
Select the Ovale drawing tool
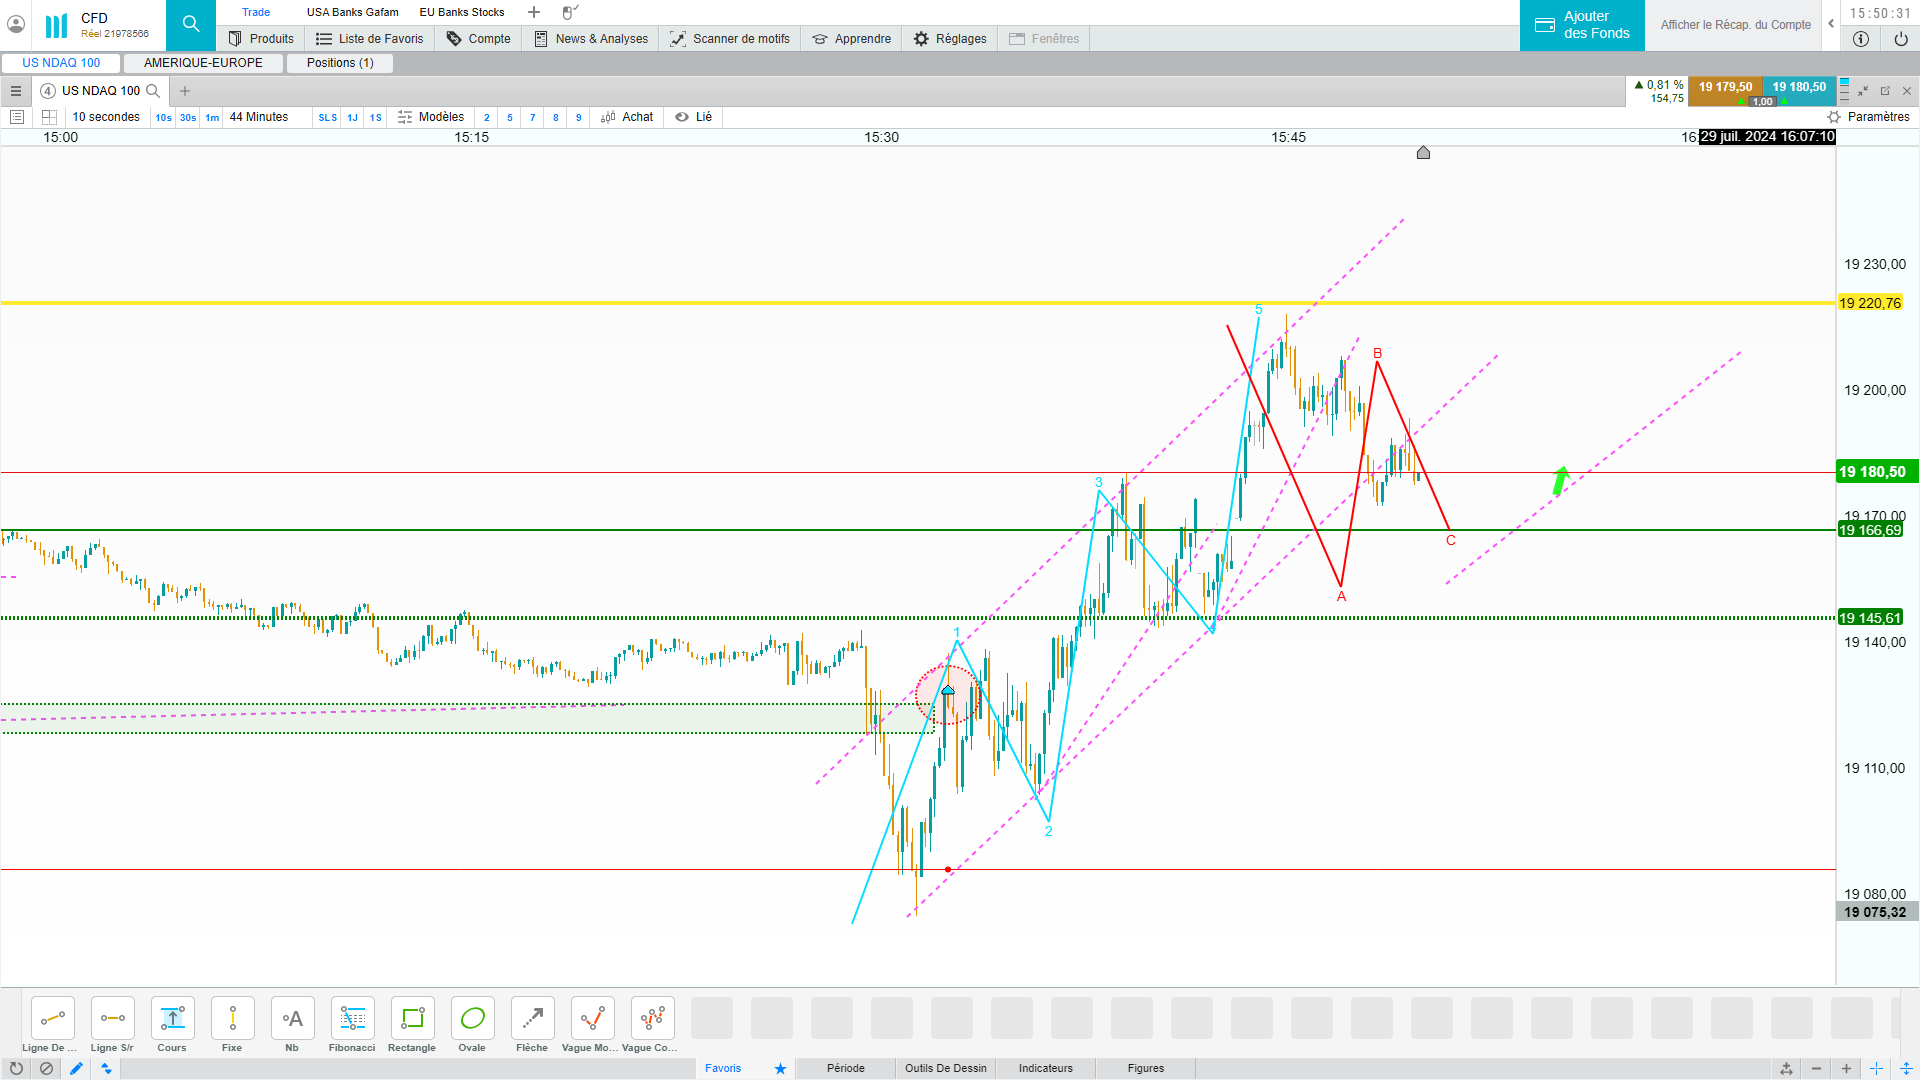click(x=472, y=1019)
